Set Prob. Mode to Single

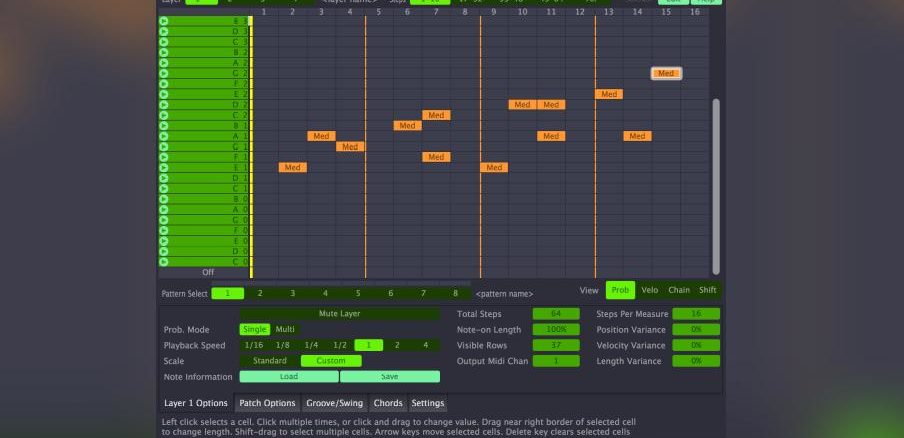(x=254, y=330)
